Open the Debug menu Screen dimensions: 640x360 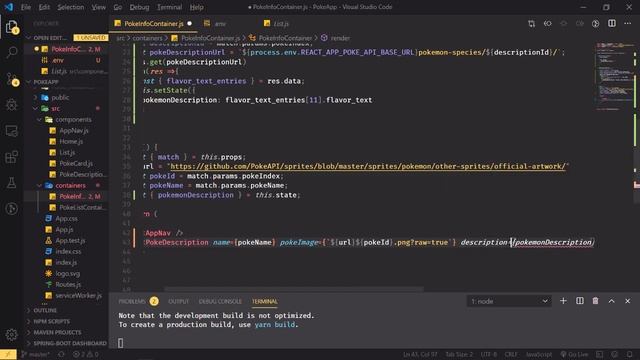139,7
